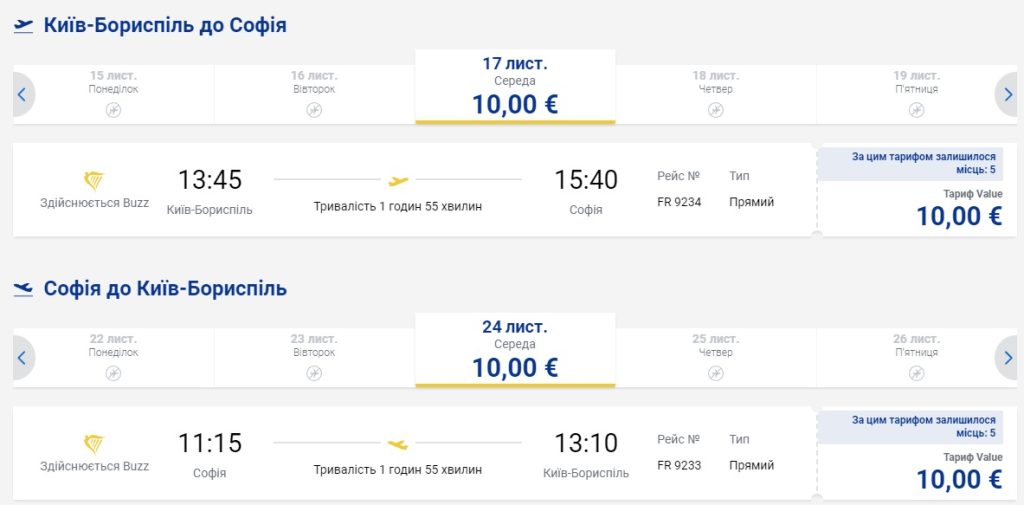Click the Ryanair harp logo on flight FR 9233
This screenshot has width=1024, height=505.
click(94, 443)
